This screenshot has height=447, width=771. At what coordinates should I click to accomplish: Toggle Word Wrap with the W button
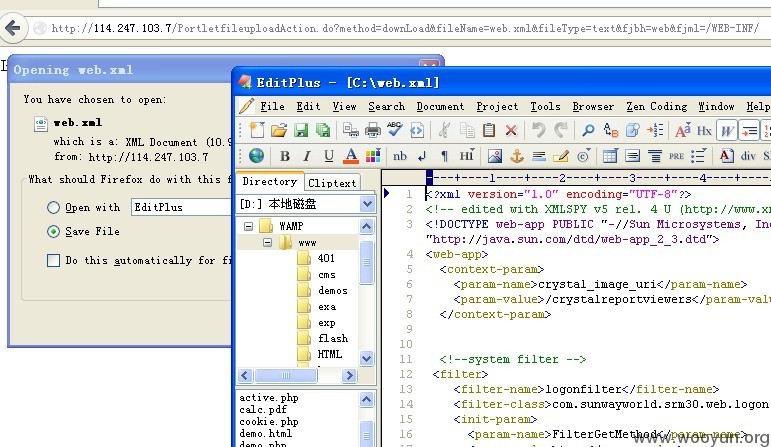click(x=727, y=131)
